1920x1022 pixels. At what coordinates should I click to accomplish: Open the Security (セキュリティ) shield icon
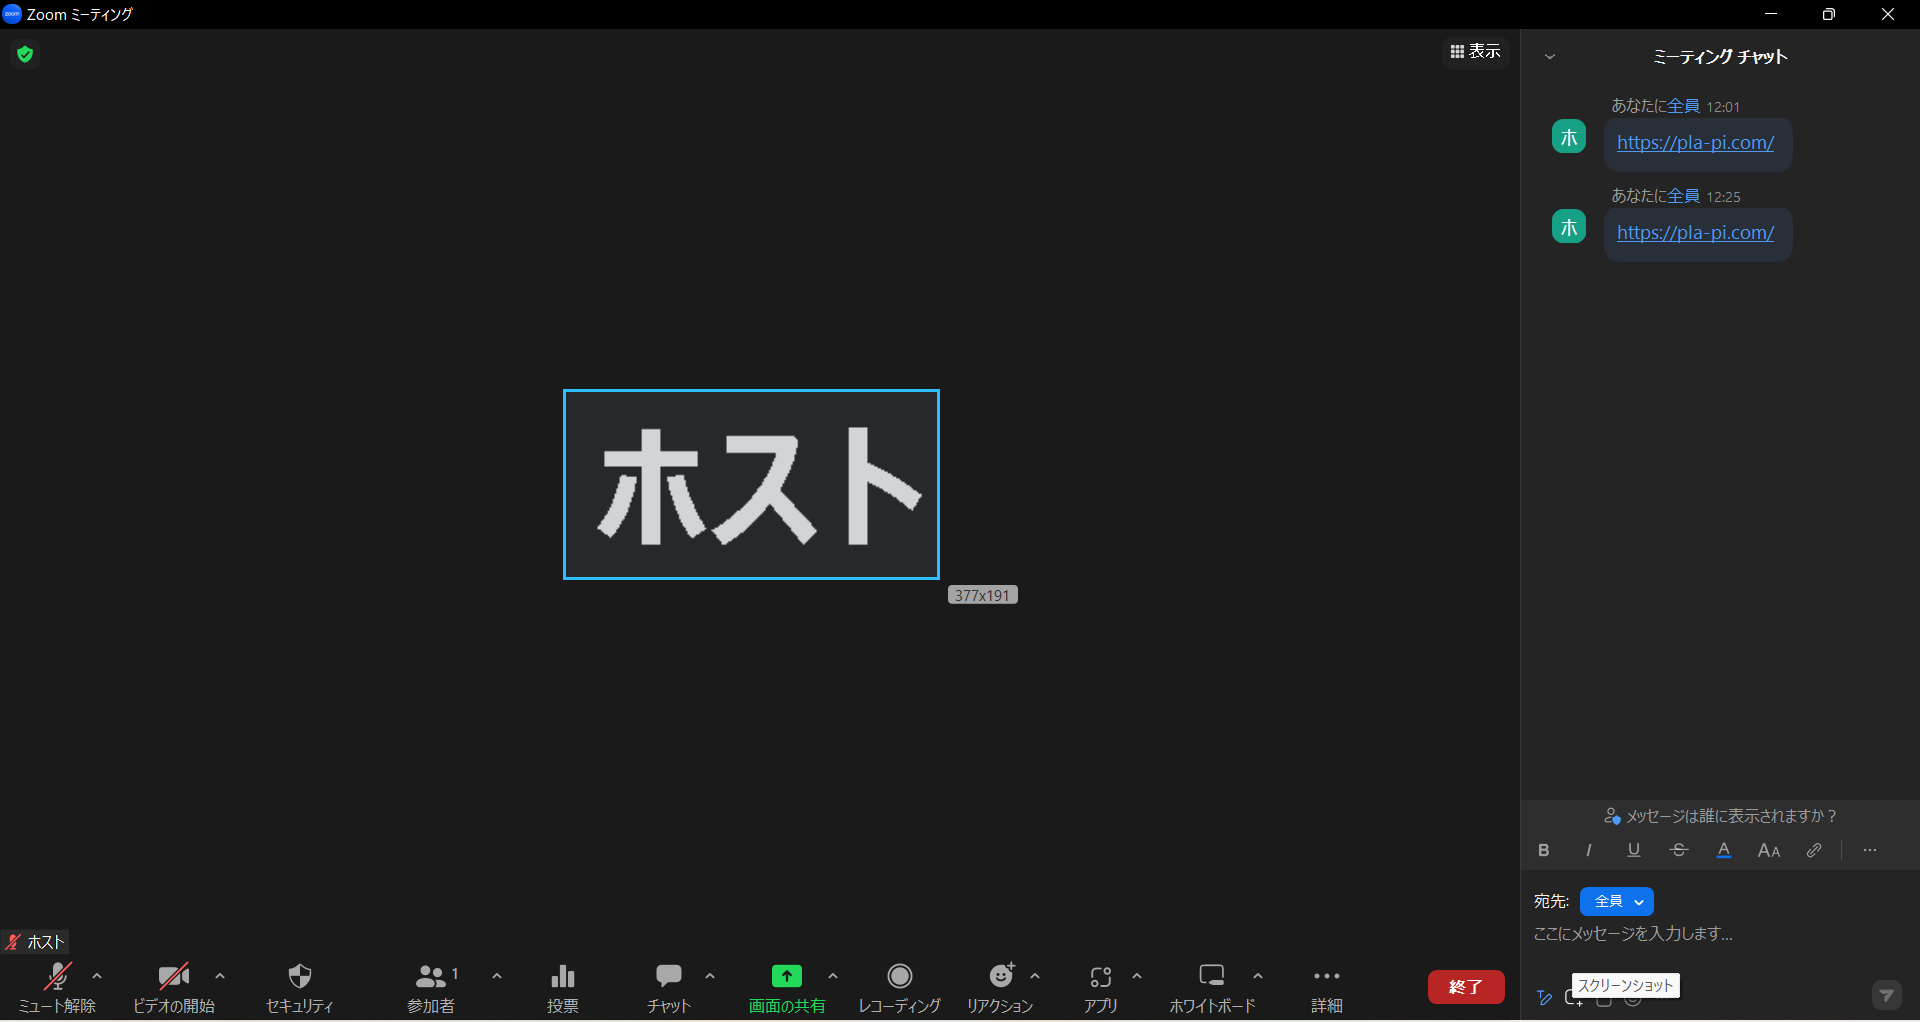[299, 977]
